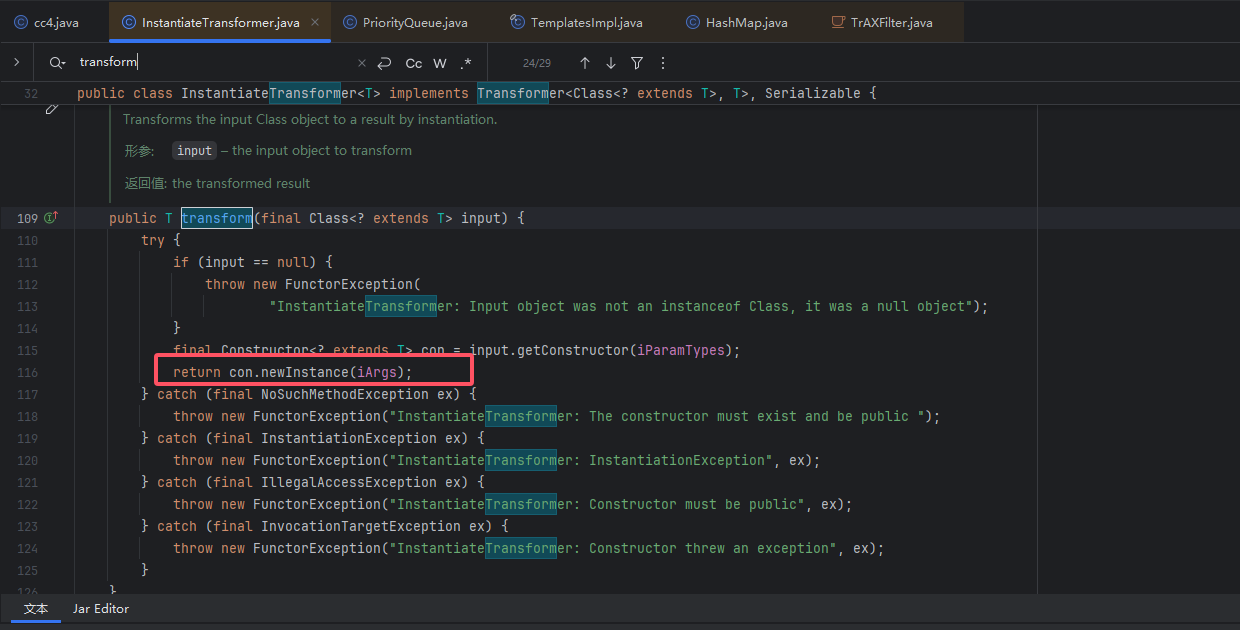Viewport: 1240px width, 630px height.
Task: Toggle Regex (.*) search mode
Action: click(x=466, y=63)
